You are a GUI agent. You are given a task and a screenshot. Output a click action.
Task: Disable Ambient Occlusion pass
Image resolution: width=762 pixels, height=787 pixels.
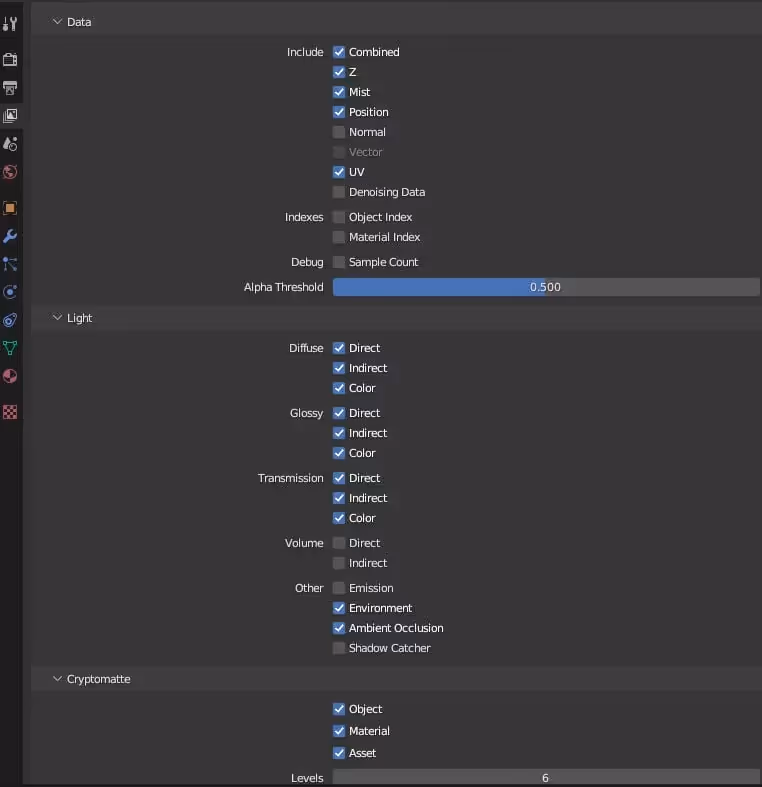[339, 628]
